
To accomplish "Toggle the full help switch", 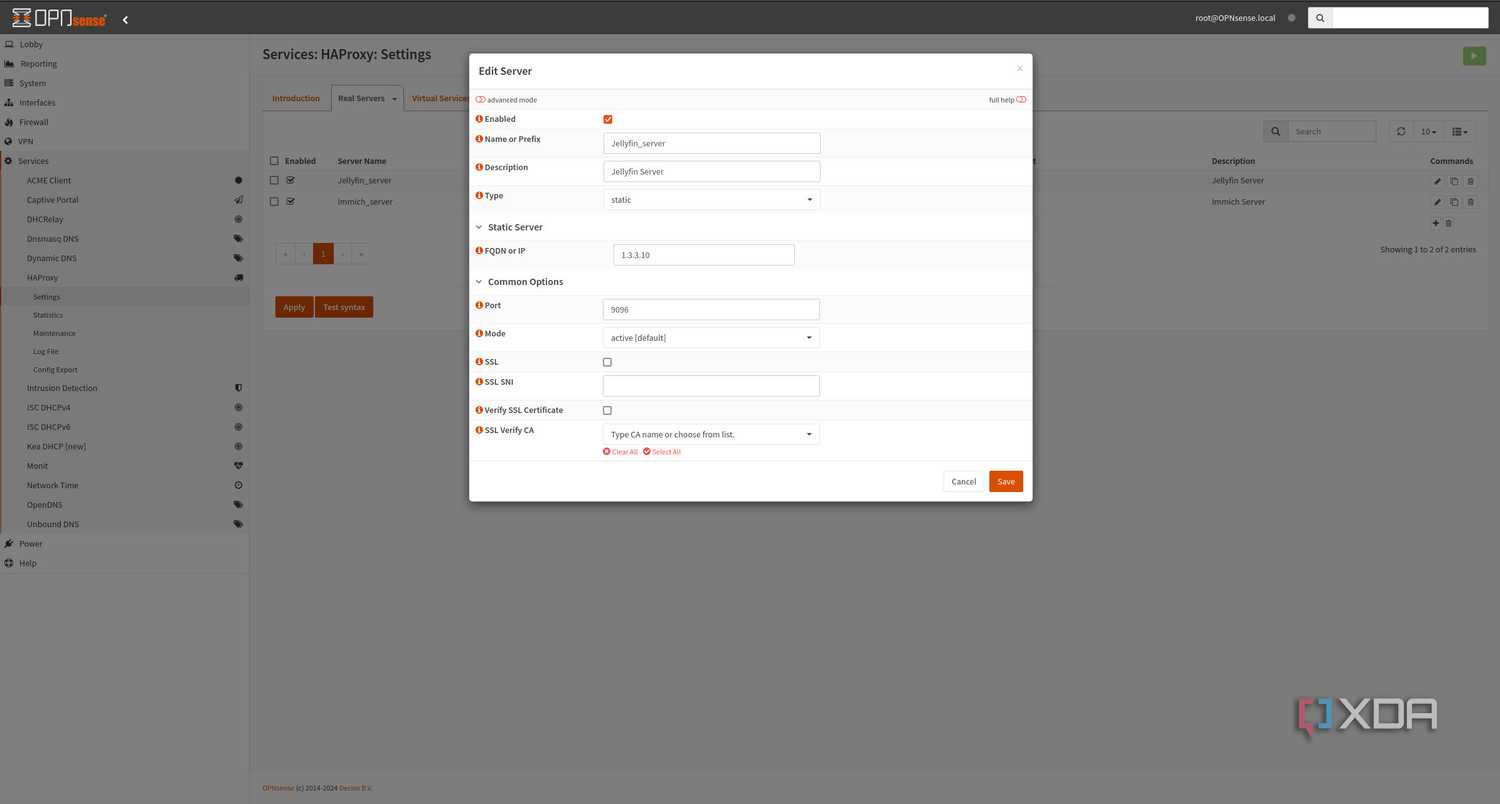I will coord(1021,100).
